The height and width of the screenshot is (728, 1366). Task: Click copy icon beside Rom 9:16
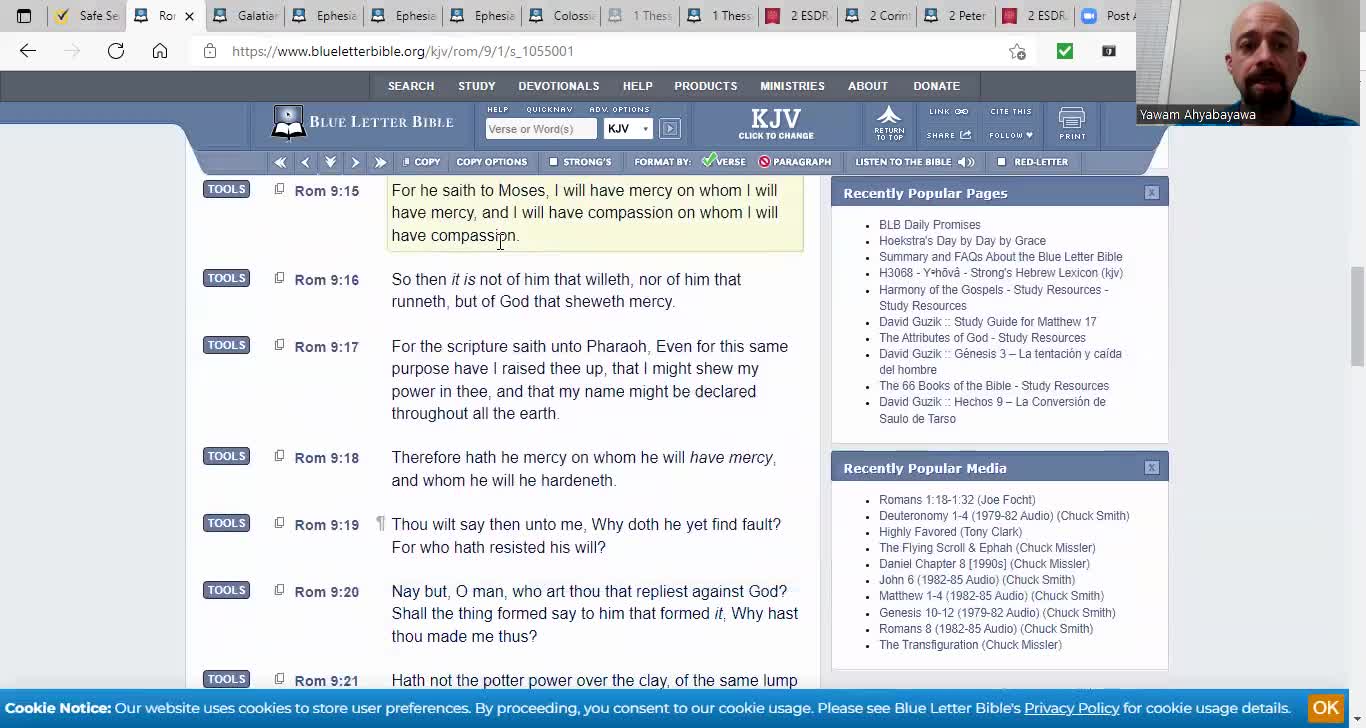click(x=279, y=278)
